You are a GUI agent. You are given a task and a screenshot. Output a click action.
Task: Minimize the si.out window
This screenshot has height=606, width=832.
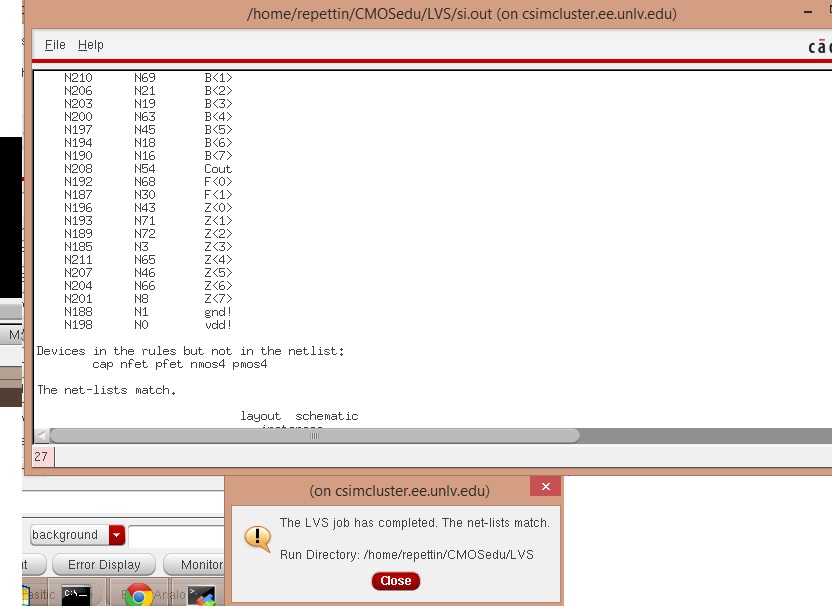(808, 13)
